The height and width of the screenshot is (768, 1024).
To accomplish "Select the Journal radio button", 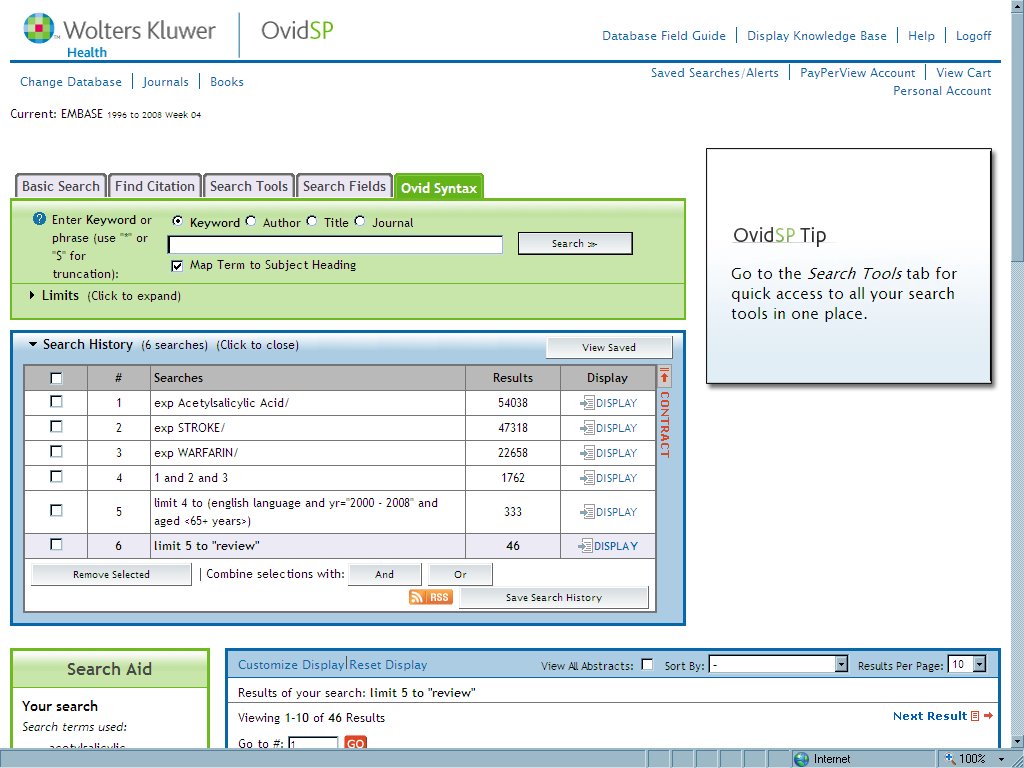I will point(360,221).
